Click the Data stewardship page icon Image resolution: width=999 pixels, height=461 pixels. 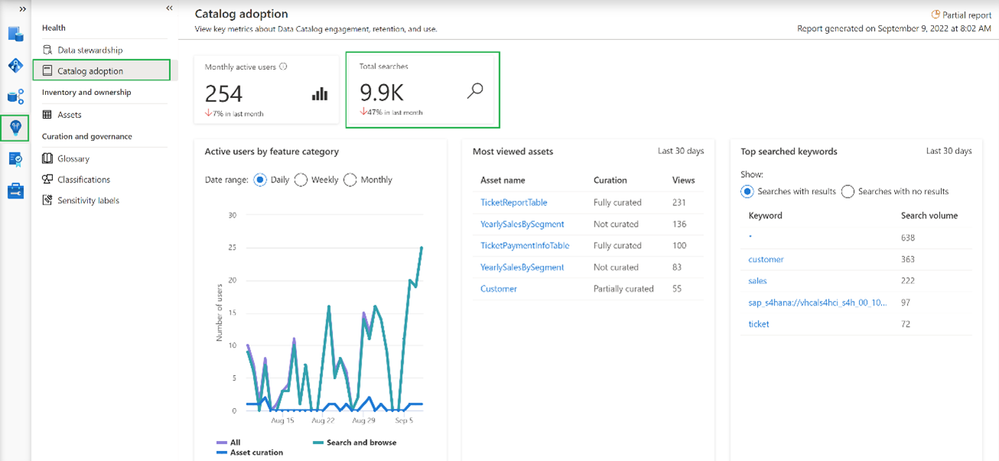point(47,50)
